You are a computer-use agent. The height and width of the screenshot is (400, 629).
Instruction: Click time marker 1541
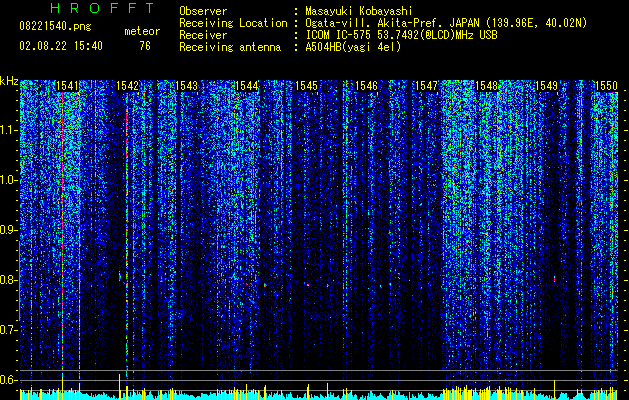[x=67, y=86]
